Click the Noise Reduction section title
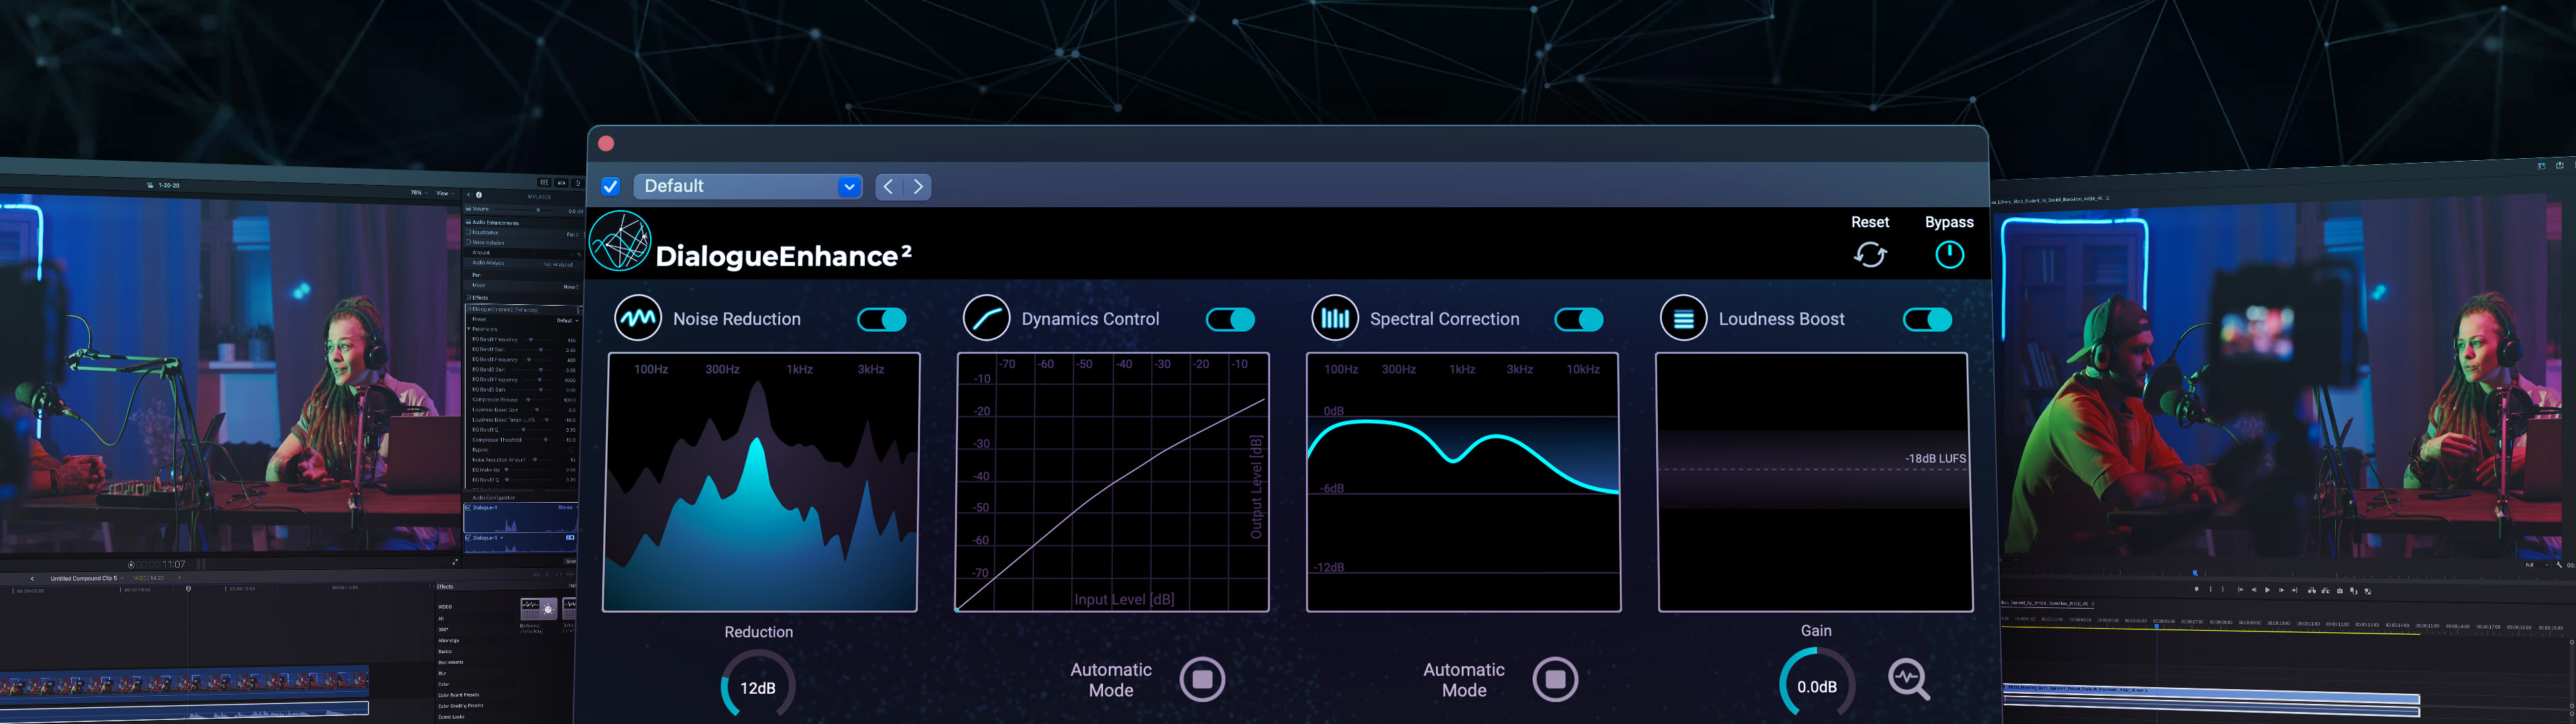Viewport: 2576px width, 724px height. tap(737, 319)
